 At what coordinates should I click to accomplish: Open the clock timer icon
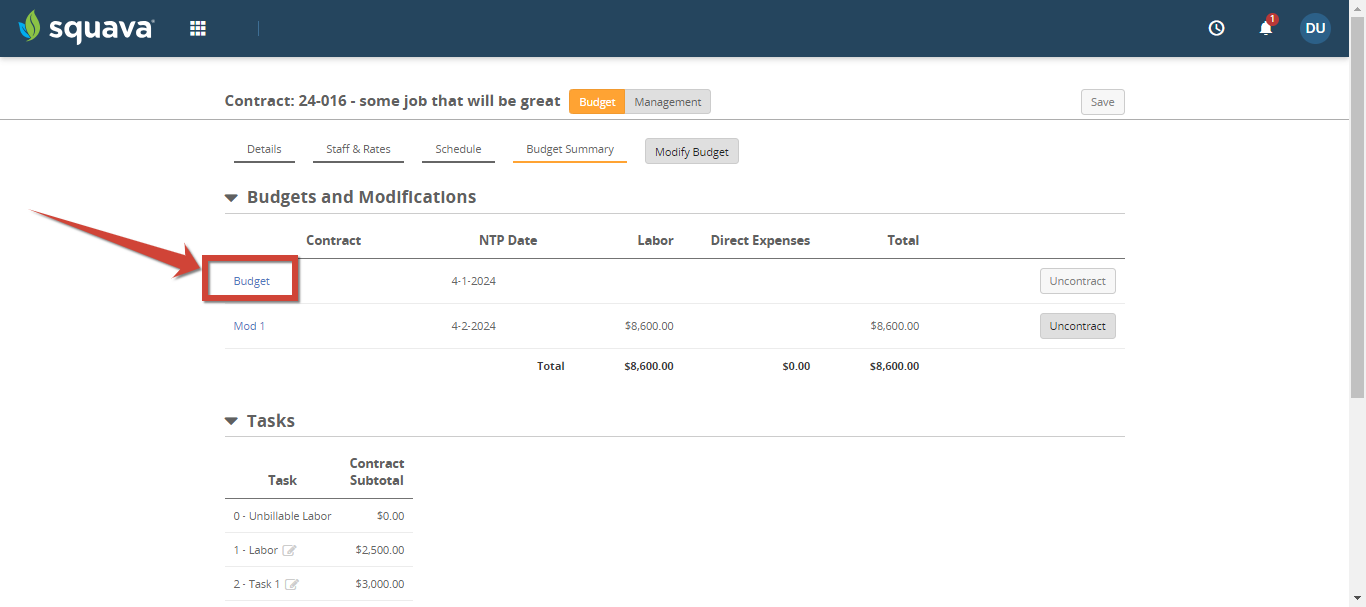coord(1217,28)
